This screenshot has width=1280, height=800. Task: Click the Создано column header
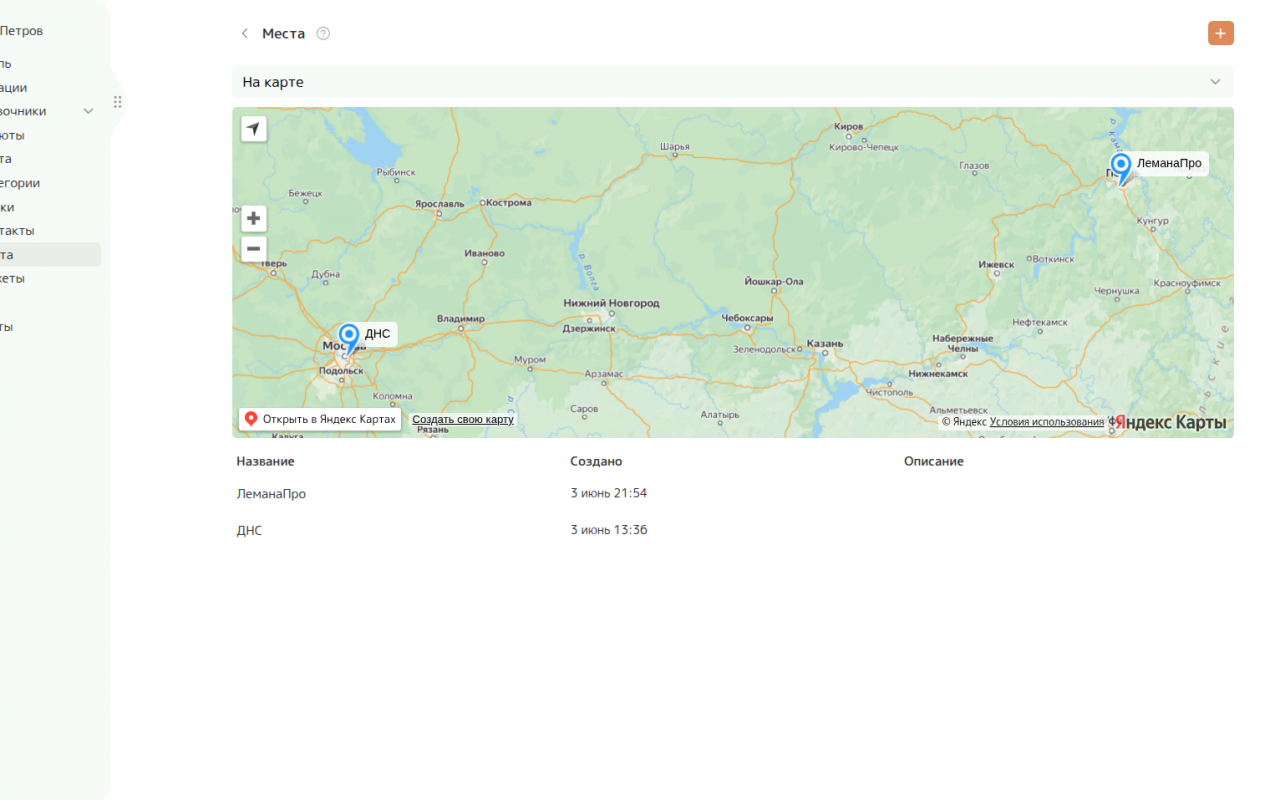[x=596, y=461]
